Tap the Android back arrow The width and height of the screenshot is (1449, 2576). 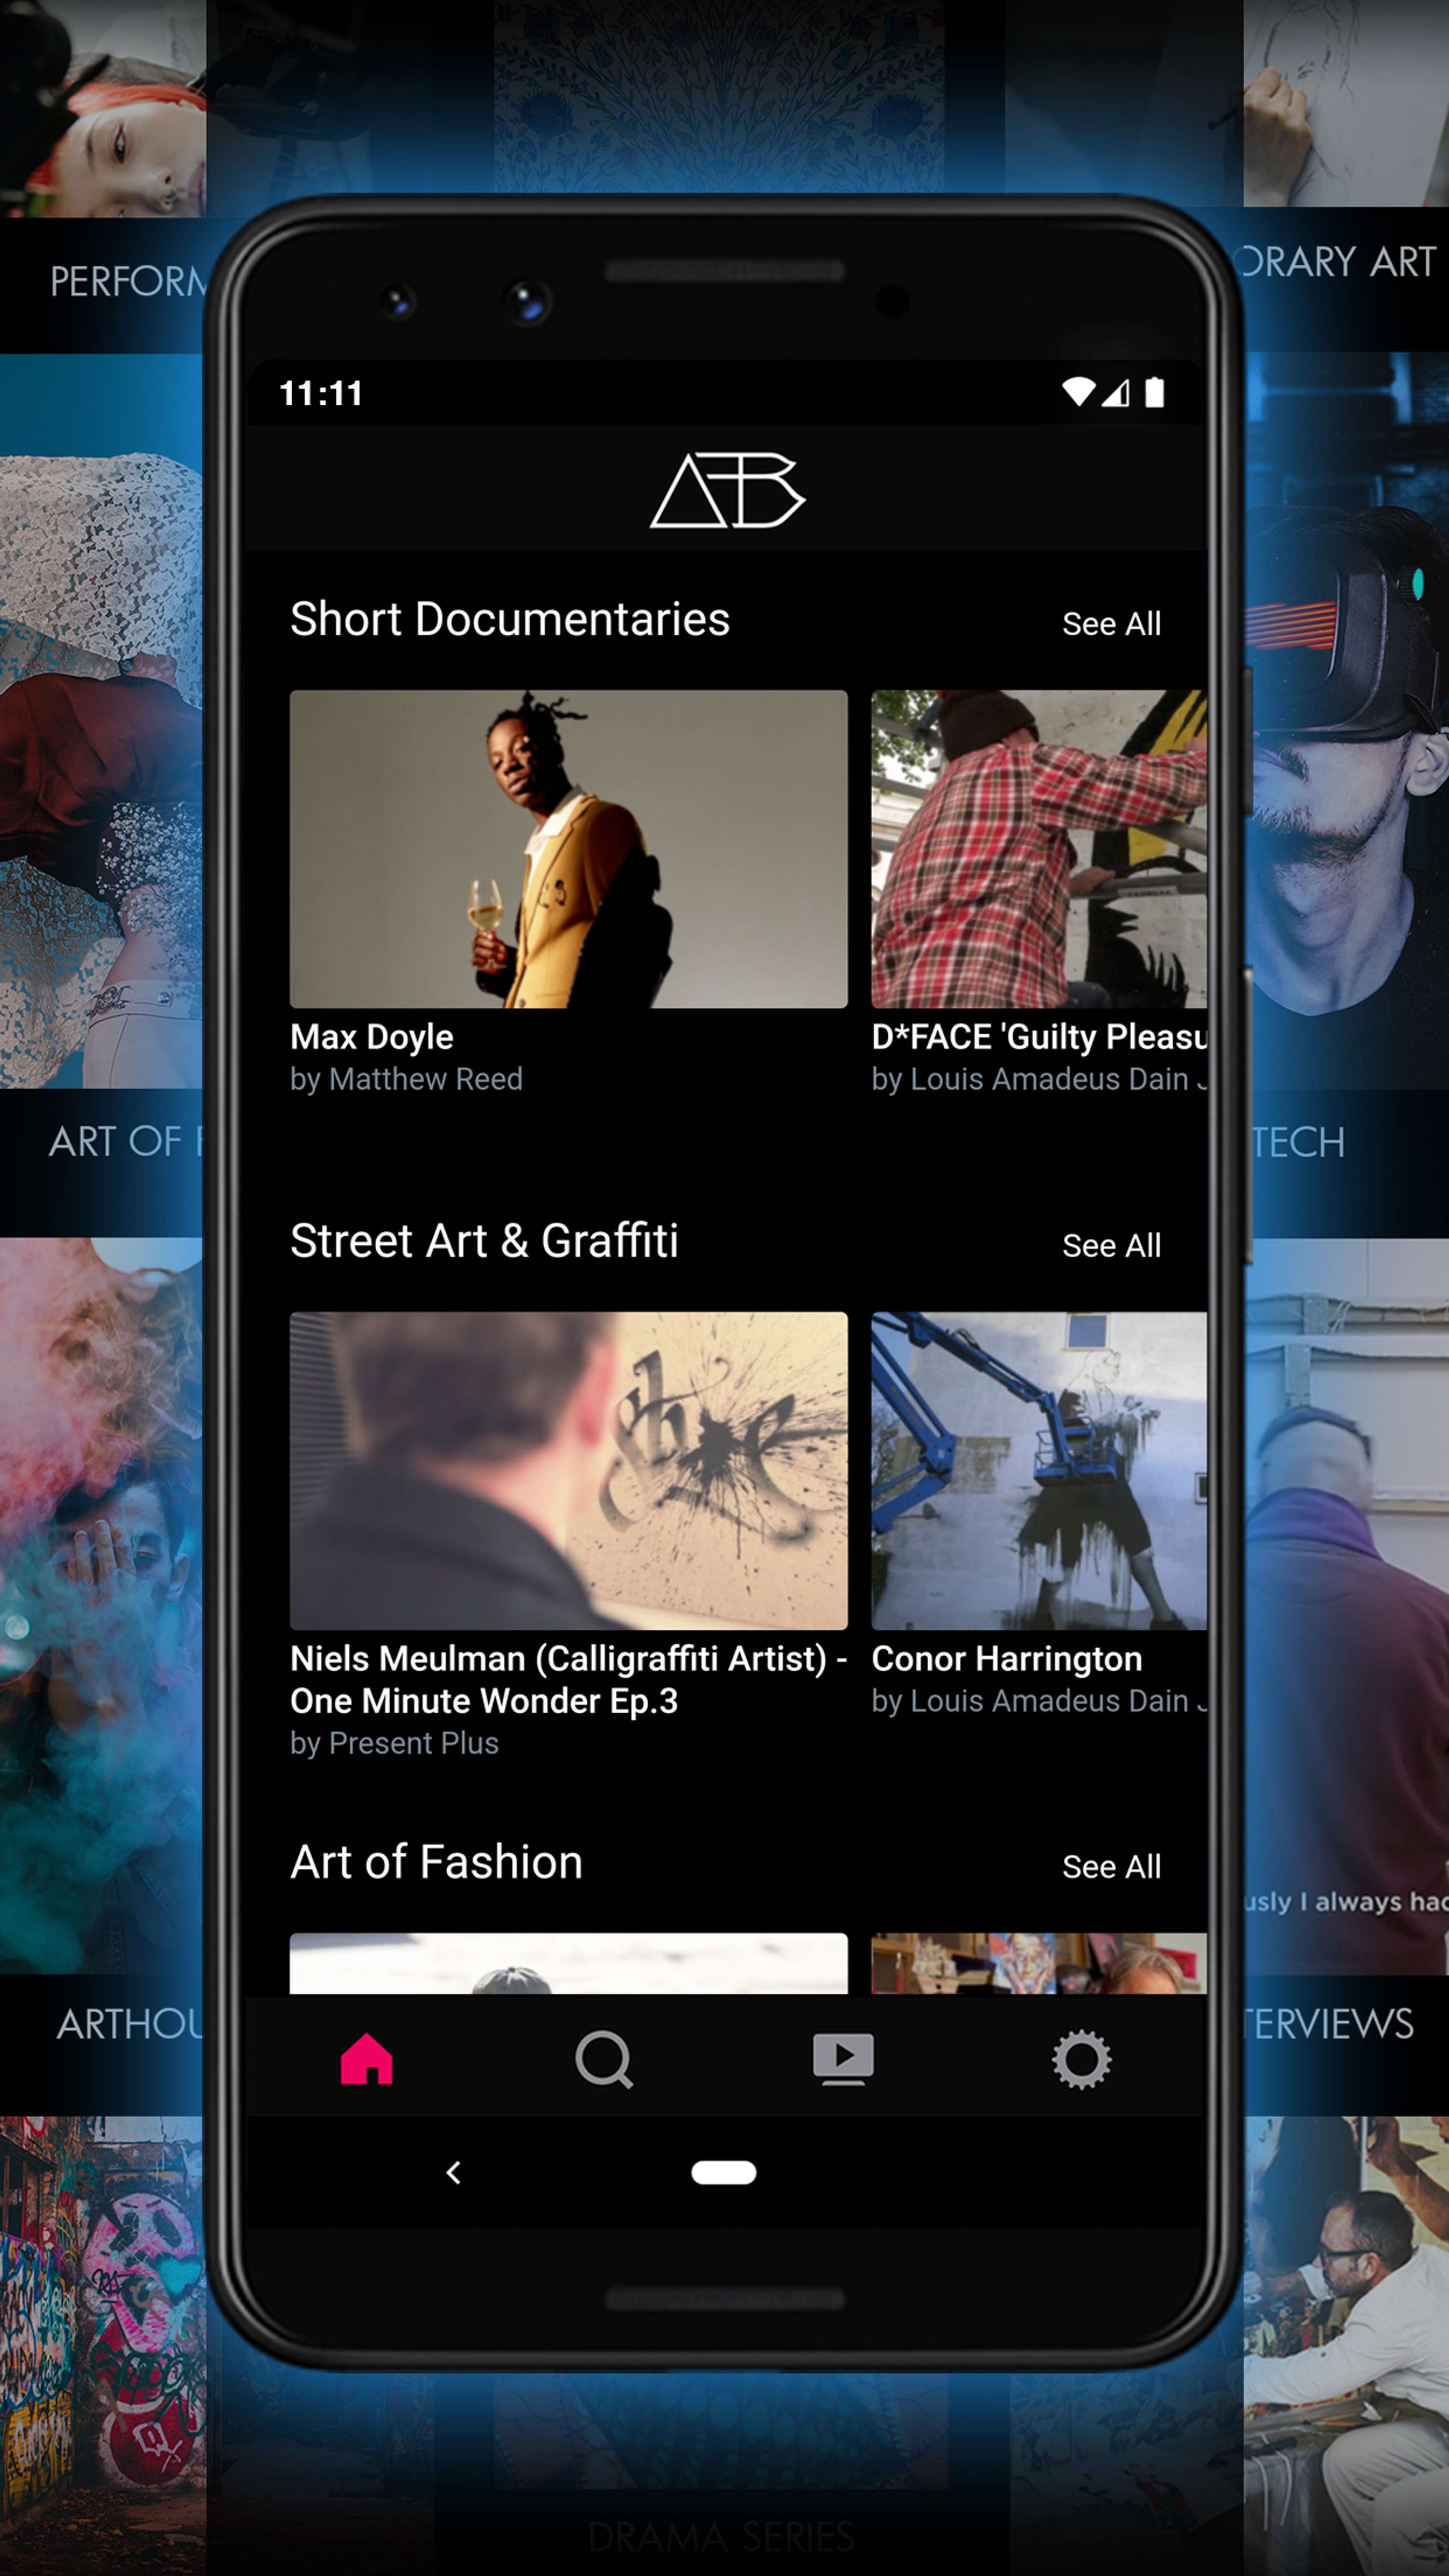pyautogui.click(x=454, y=2172)
